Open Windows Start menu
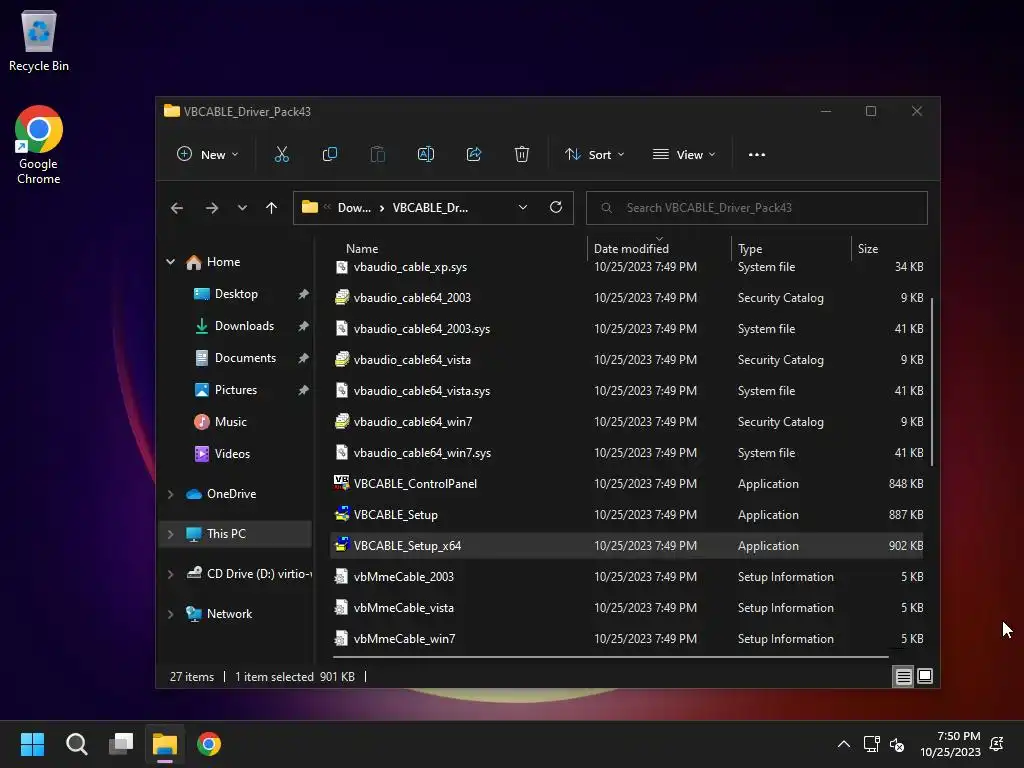The height and width of the screenshot is (768, 1024). 32,744
